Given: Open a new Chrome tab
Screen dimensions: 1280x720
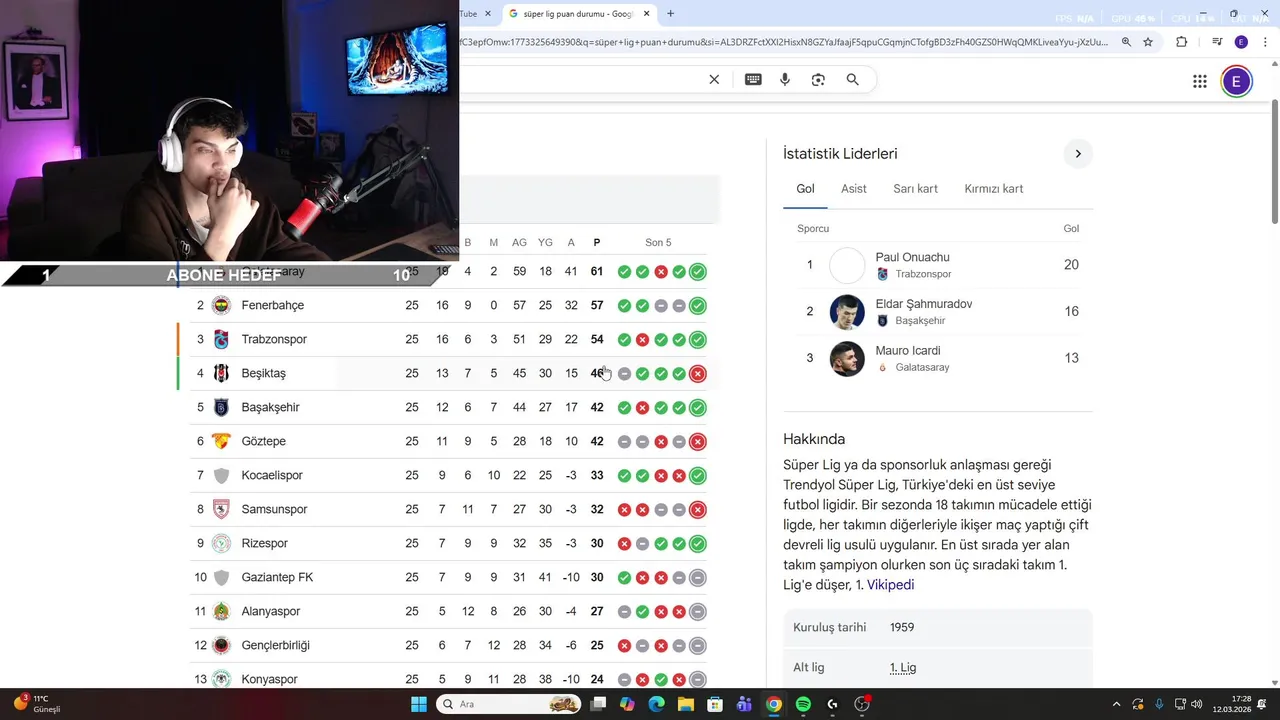Looking at the screenshot, I should (670, 14).
